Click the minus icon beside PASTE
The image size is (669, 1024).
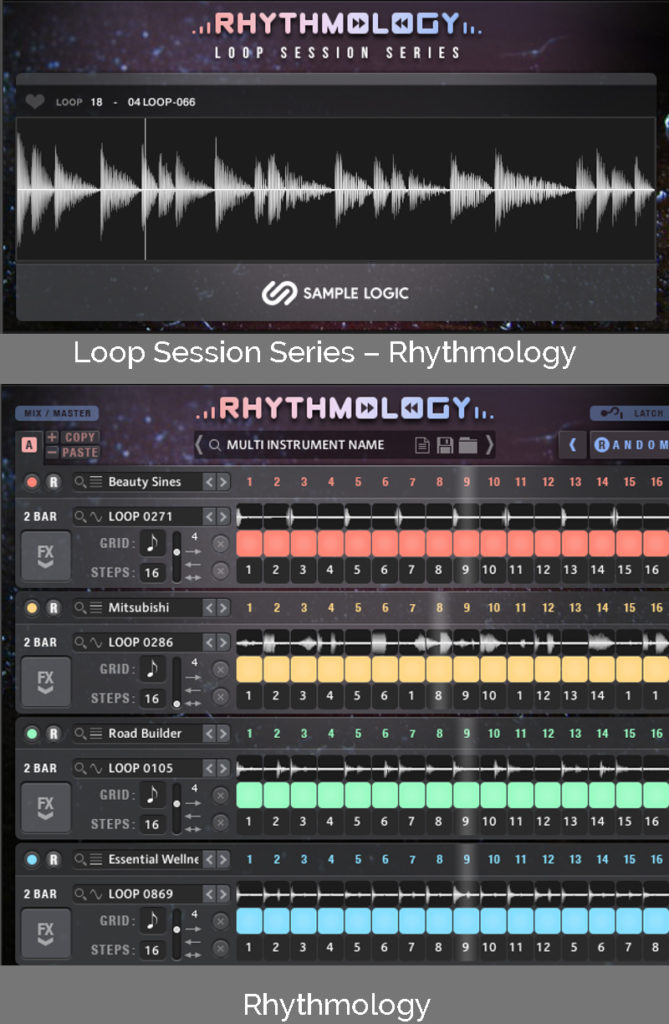click(52, 452)
